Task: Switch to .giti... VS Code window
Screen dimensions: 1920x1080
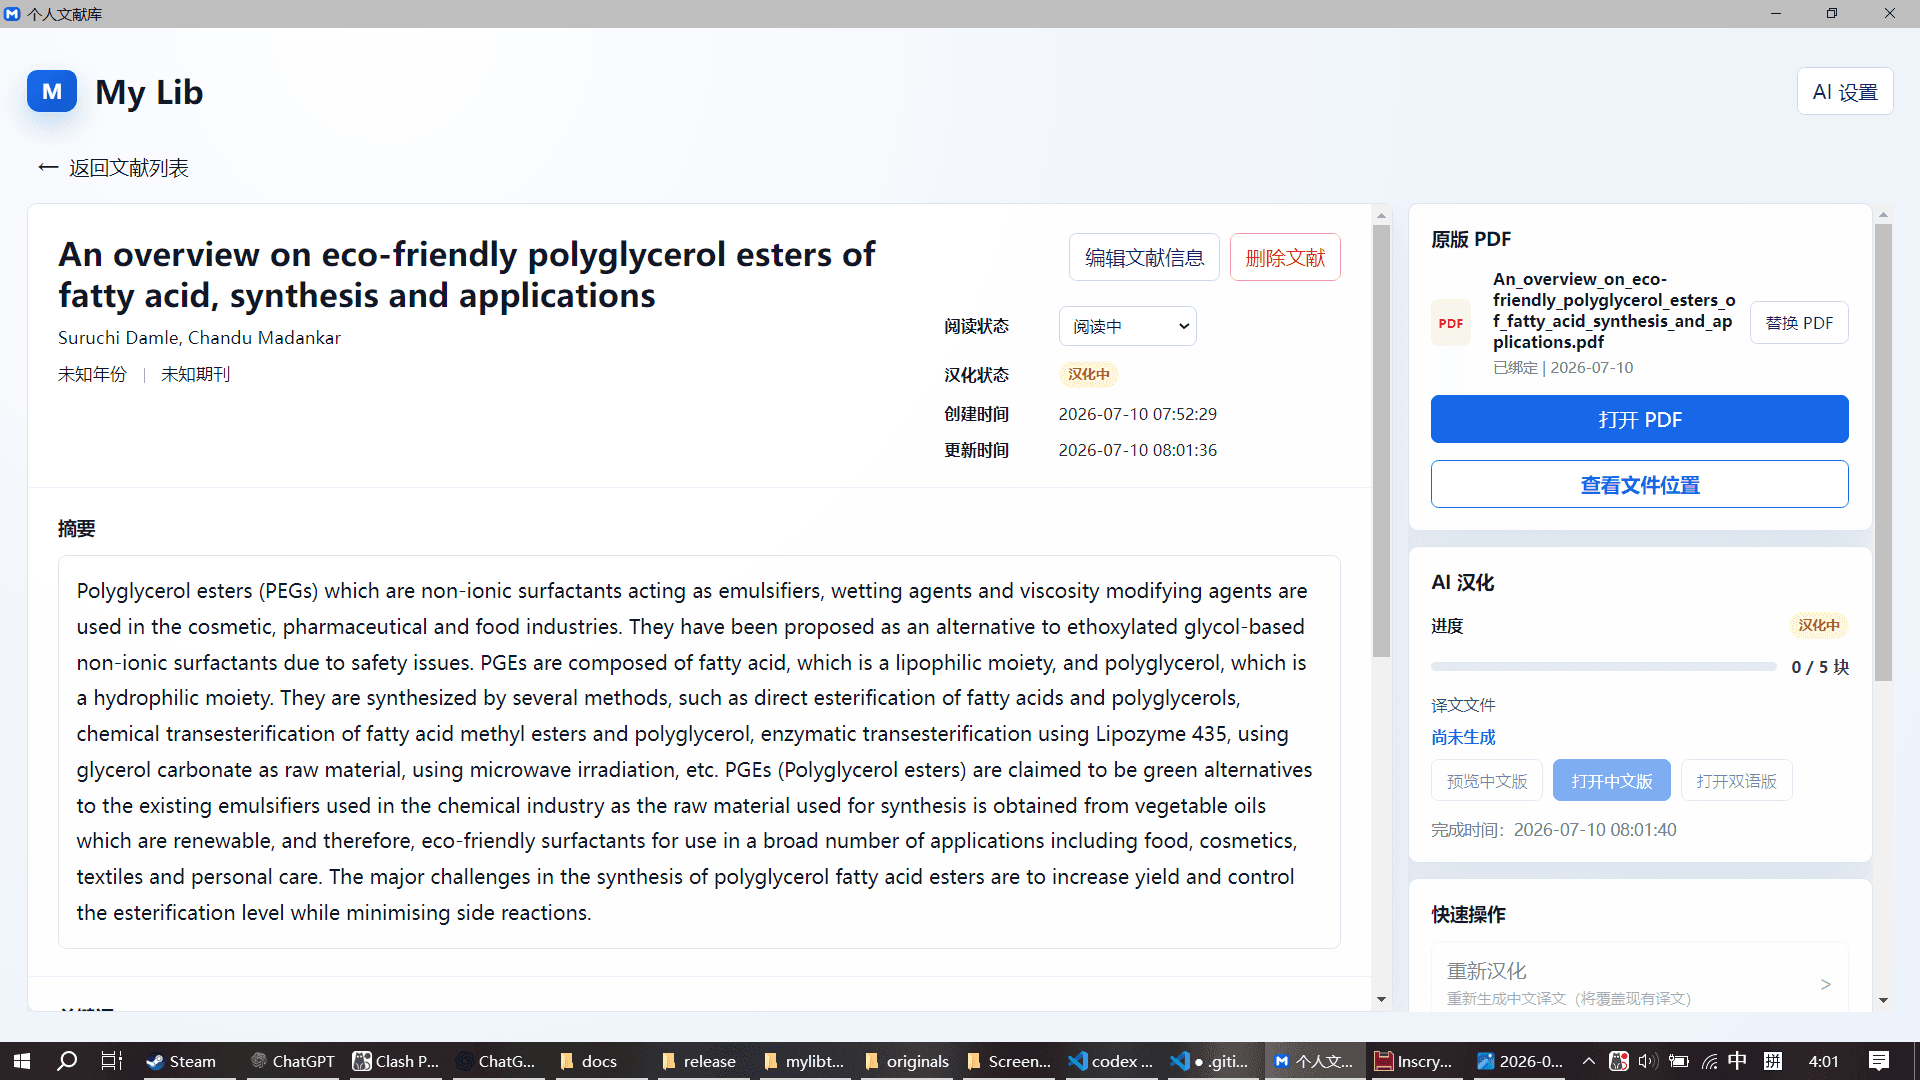Action: 1213,1061
